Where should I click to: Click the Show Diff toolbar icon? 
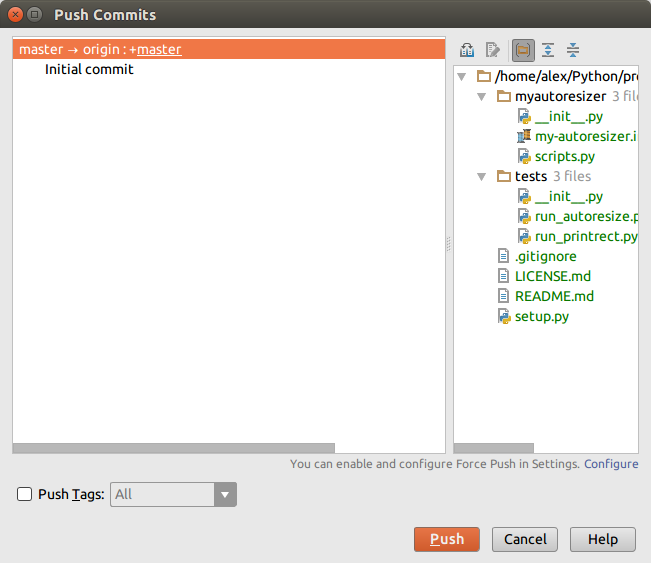pyautogui.click(x=467, y=50)
